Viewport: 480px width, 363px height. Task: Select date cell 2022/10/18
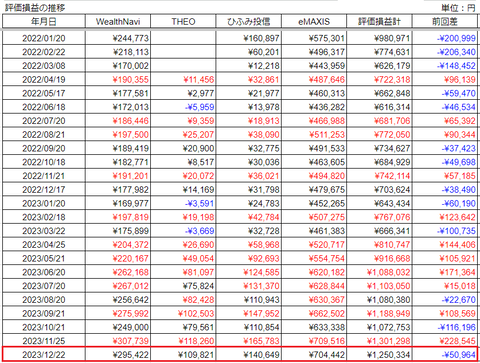pos(44,162)
